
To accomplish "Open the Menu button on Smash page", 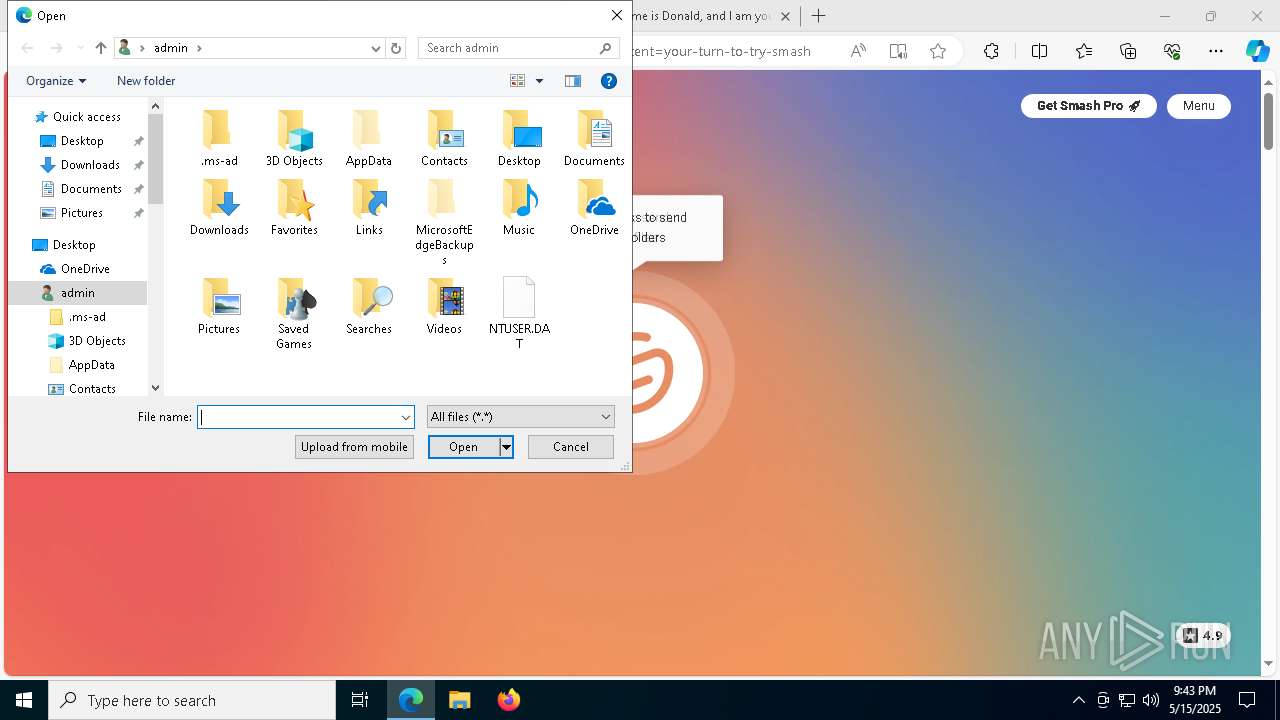I will (1198, 106).
